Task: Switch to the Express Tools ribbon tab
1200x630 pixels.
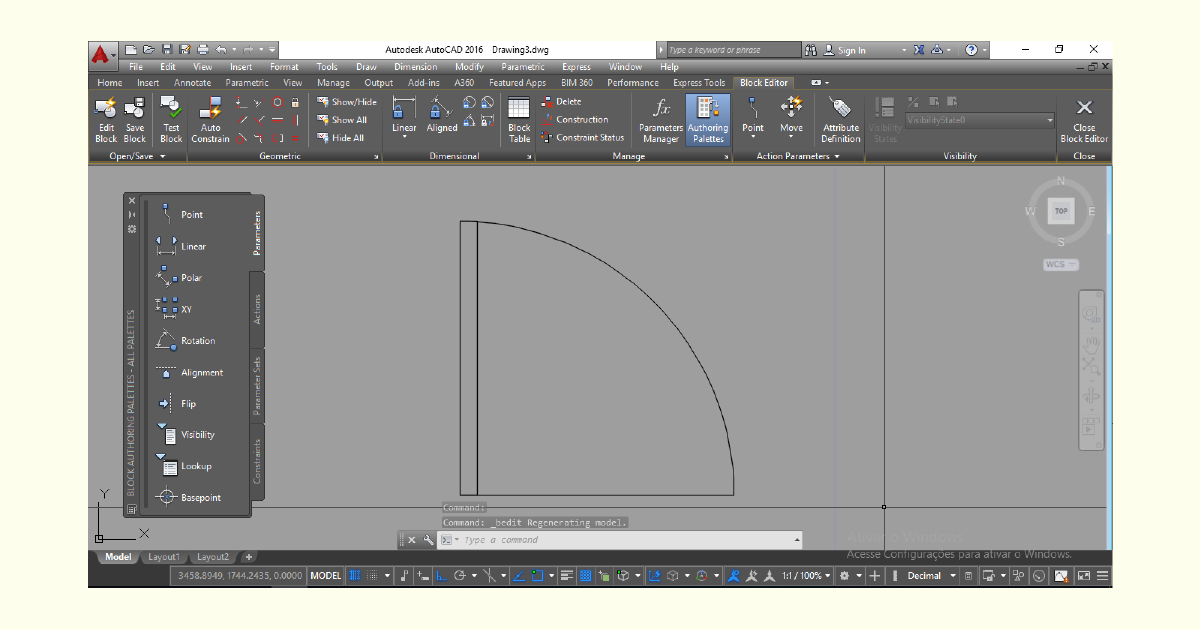Action: (699, 83)
